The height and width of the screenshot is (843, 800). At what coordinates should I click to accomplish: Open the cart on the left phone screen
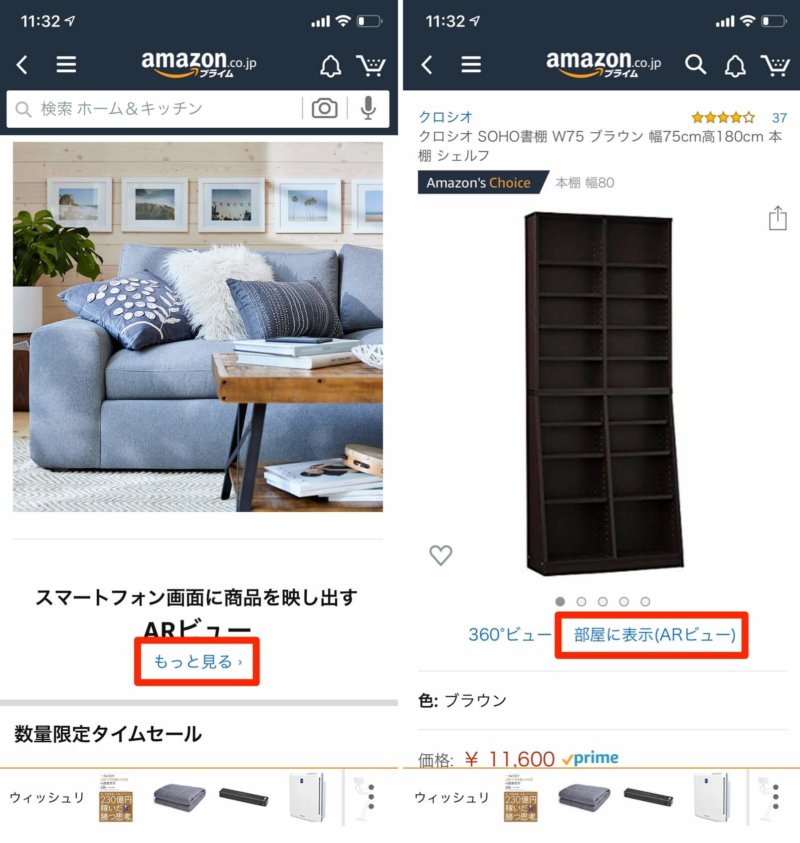[371, 66]
